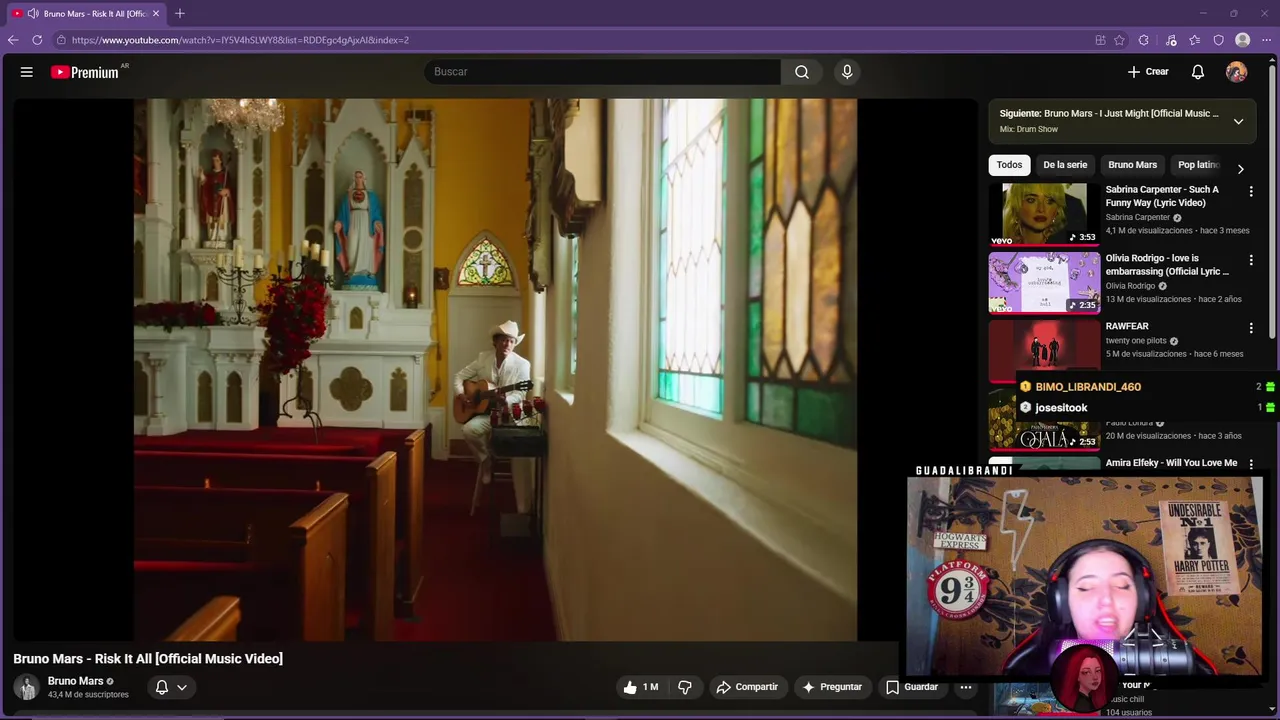1280x720 pixels.
Task: Open Bruno Mars channel avatar
Action: 27,687
